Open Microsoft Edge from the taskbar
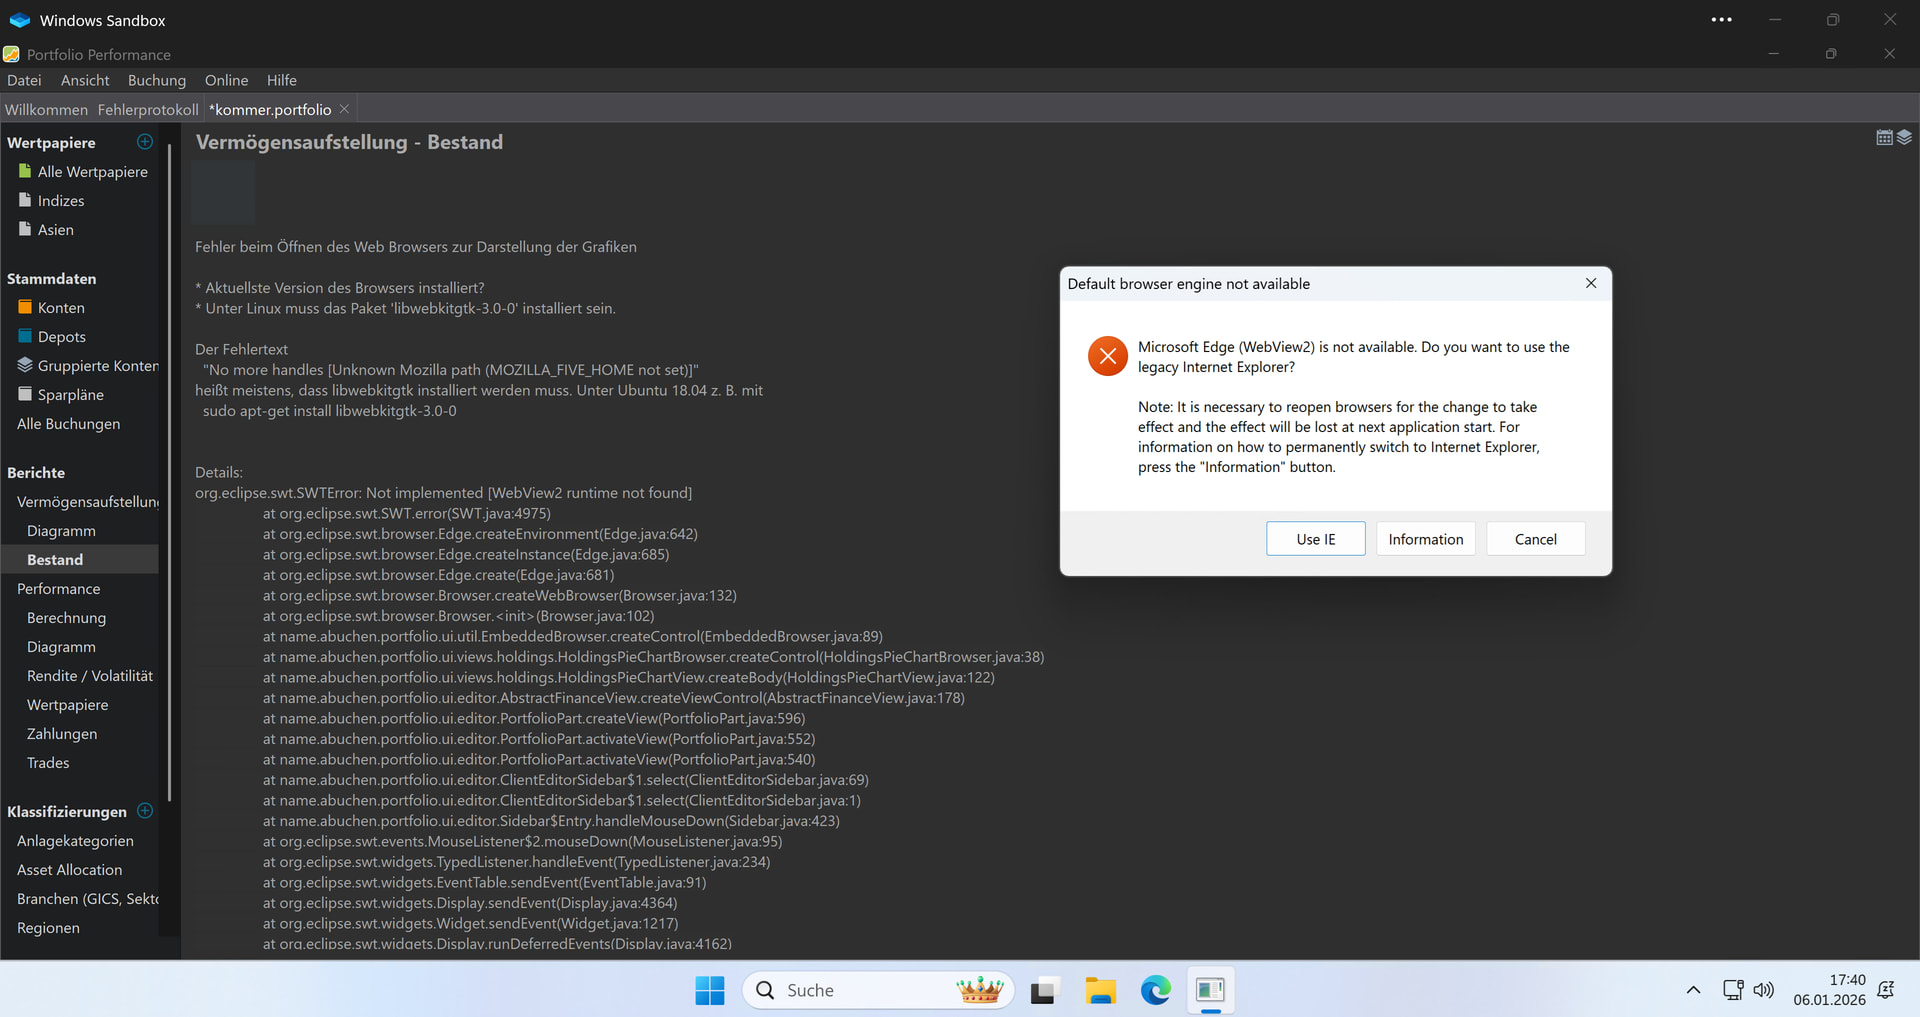This screenshot has height=1017, width=1920. (x=1155, y=990)
